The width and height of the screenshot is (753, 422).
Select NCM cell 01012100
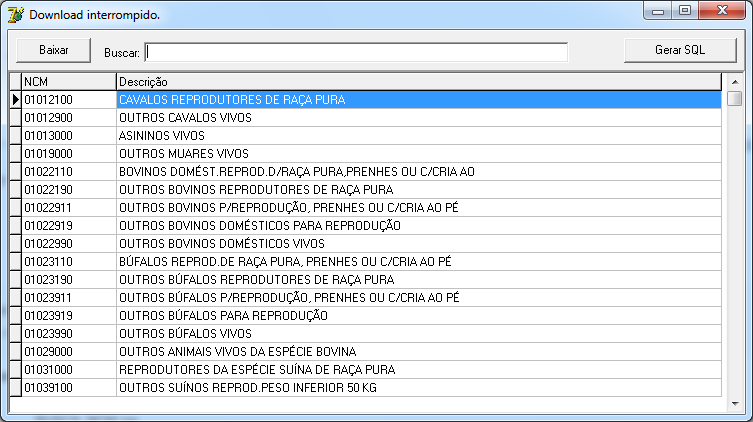pyautogui.click(x=69, y=100)
